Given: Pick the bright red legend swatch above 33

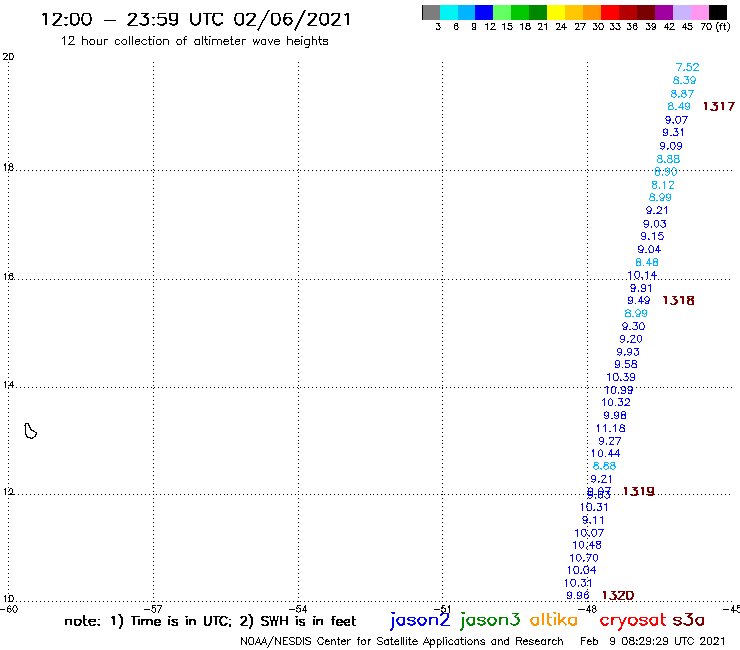Looking at the screenshot, I should [610, 12].
